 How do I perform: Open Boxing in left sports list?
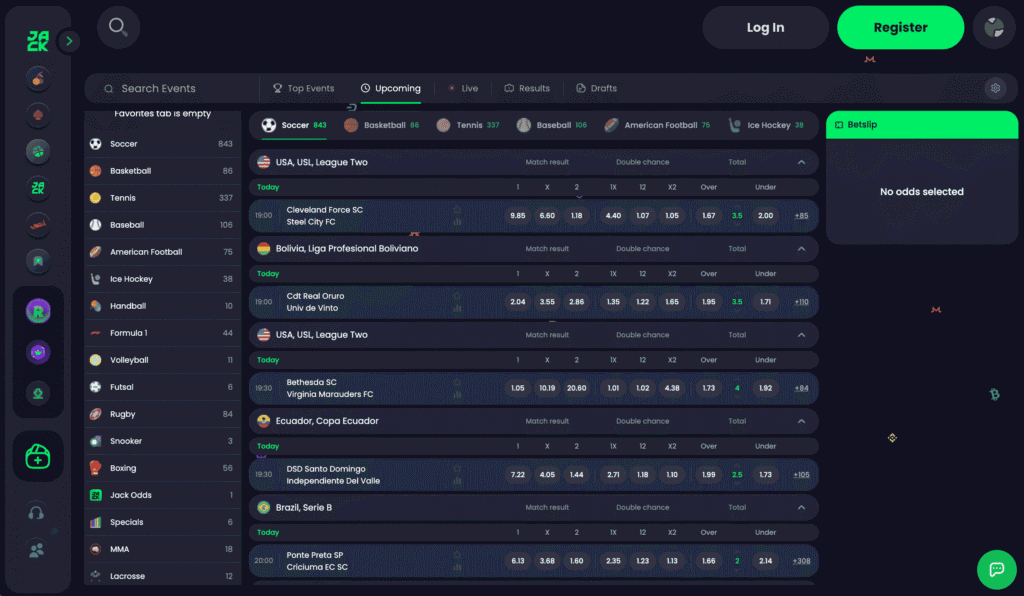coord(162,468)
